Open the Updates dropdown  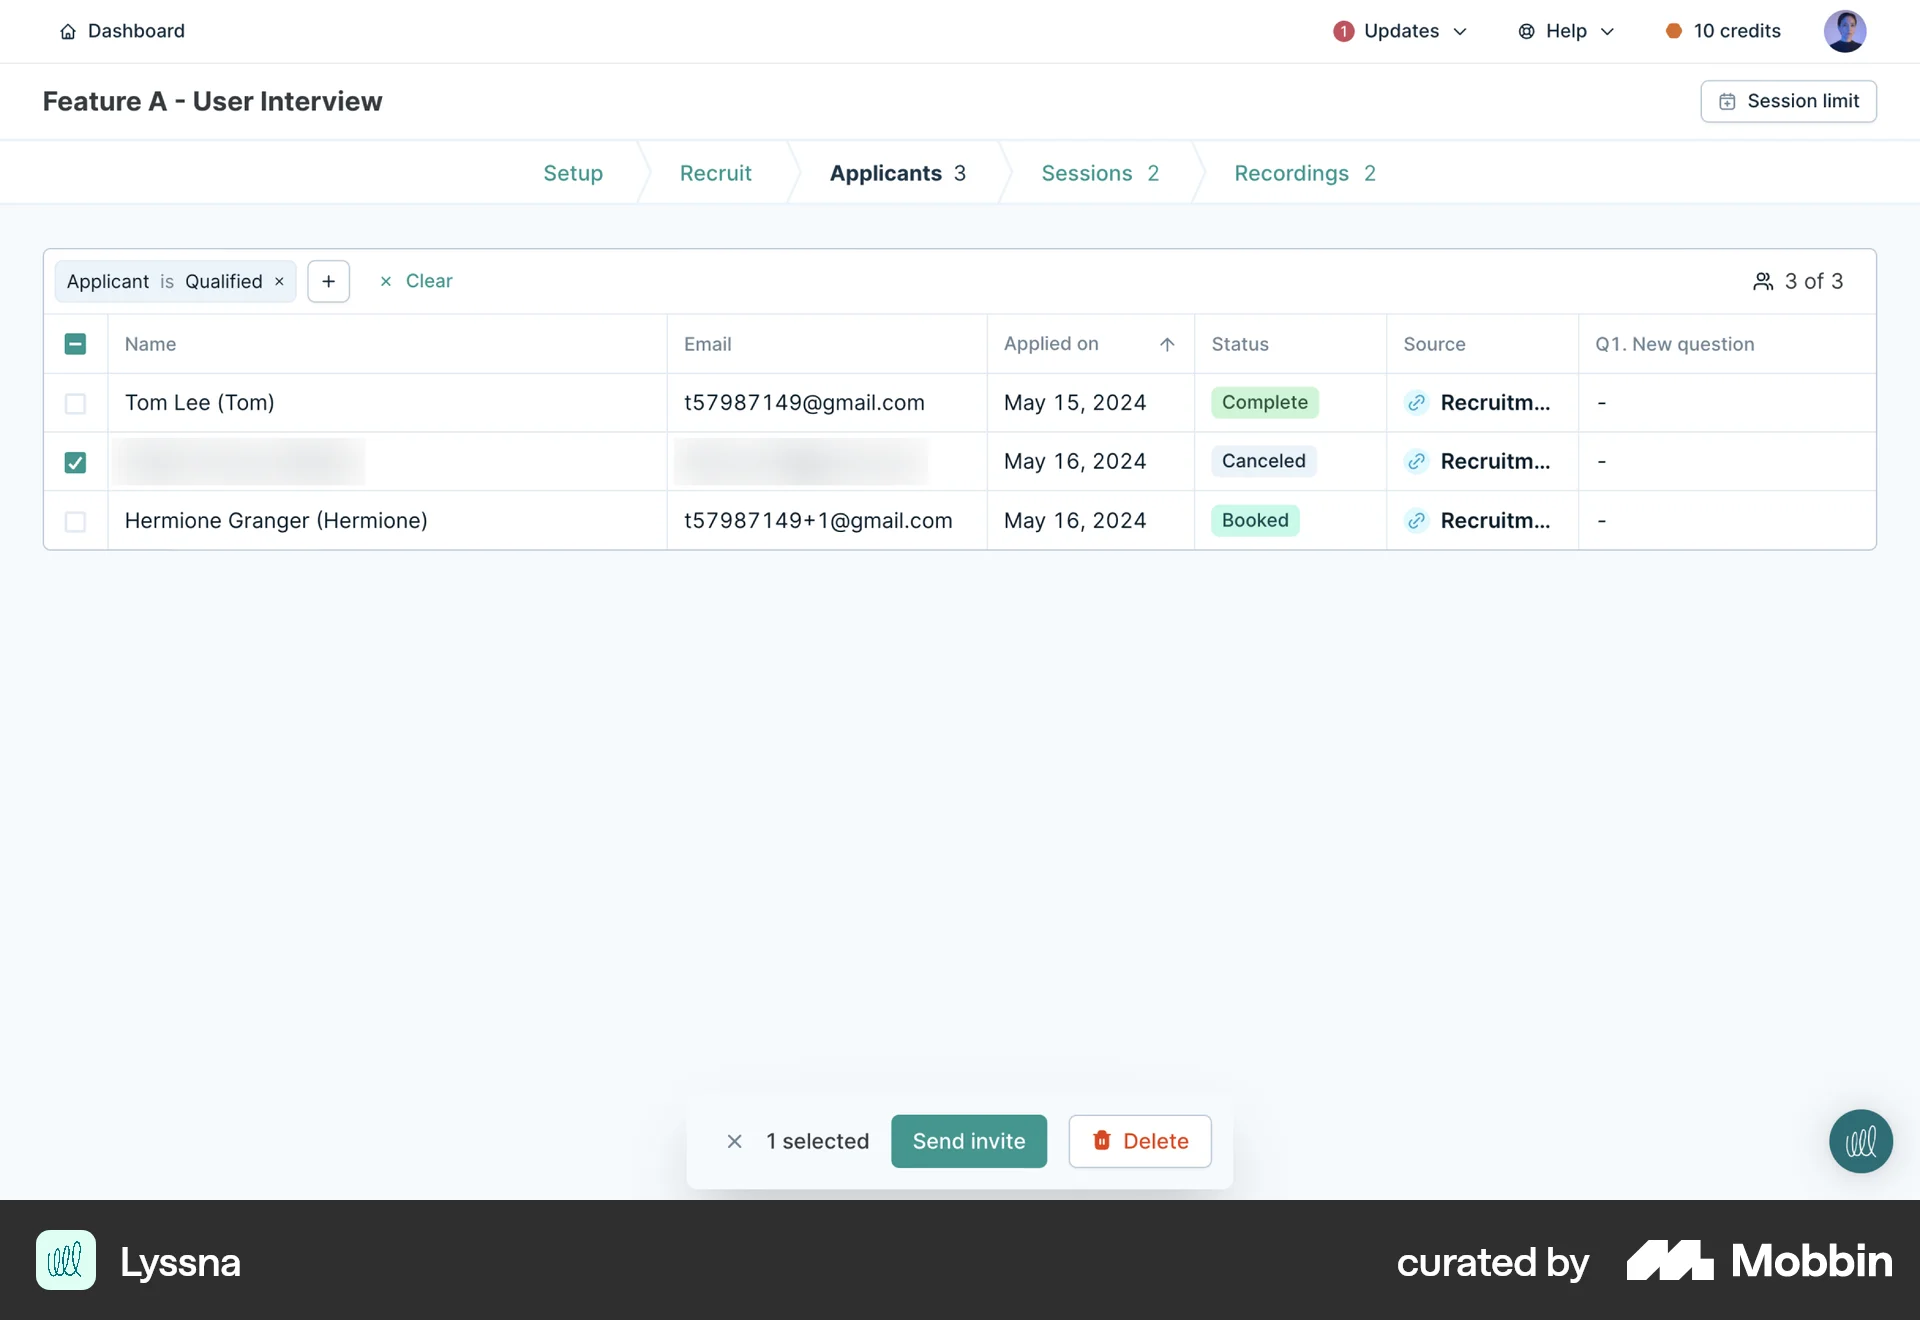[1400, 31]
